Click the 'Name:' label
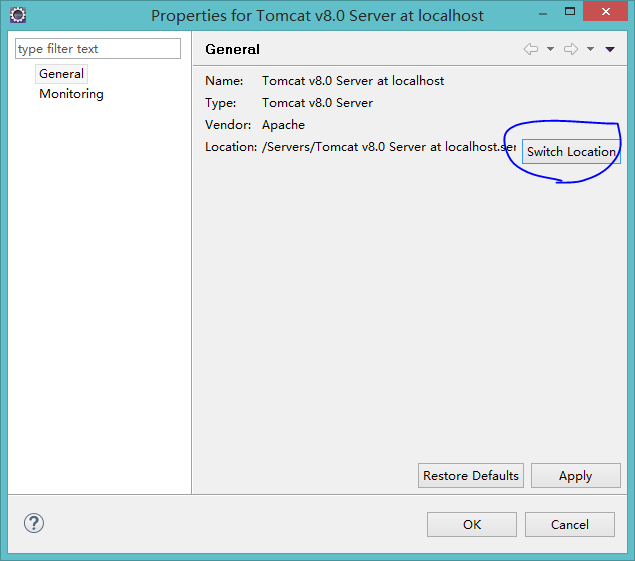The image size is (635, 561). [x=224, y=81]
